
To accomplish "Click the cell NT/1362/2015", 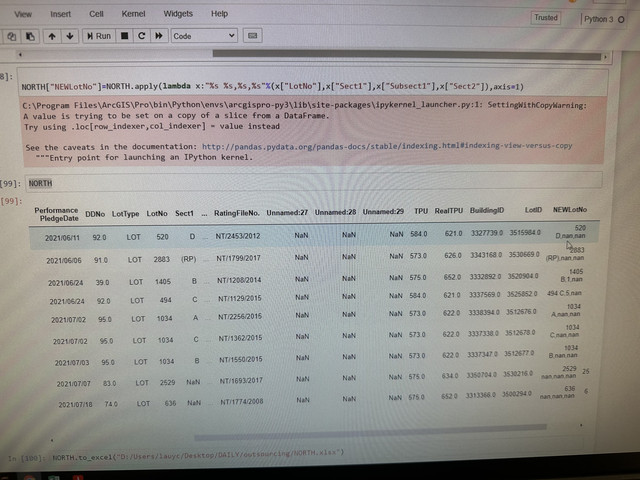I will pos(240,338).
